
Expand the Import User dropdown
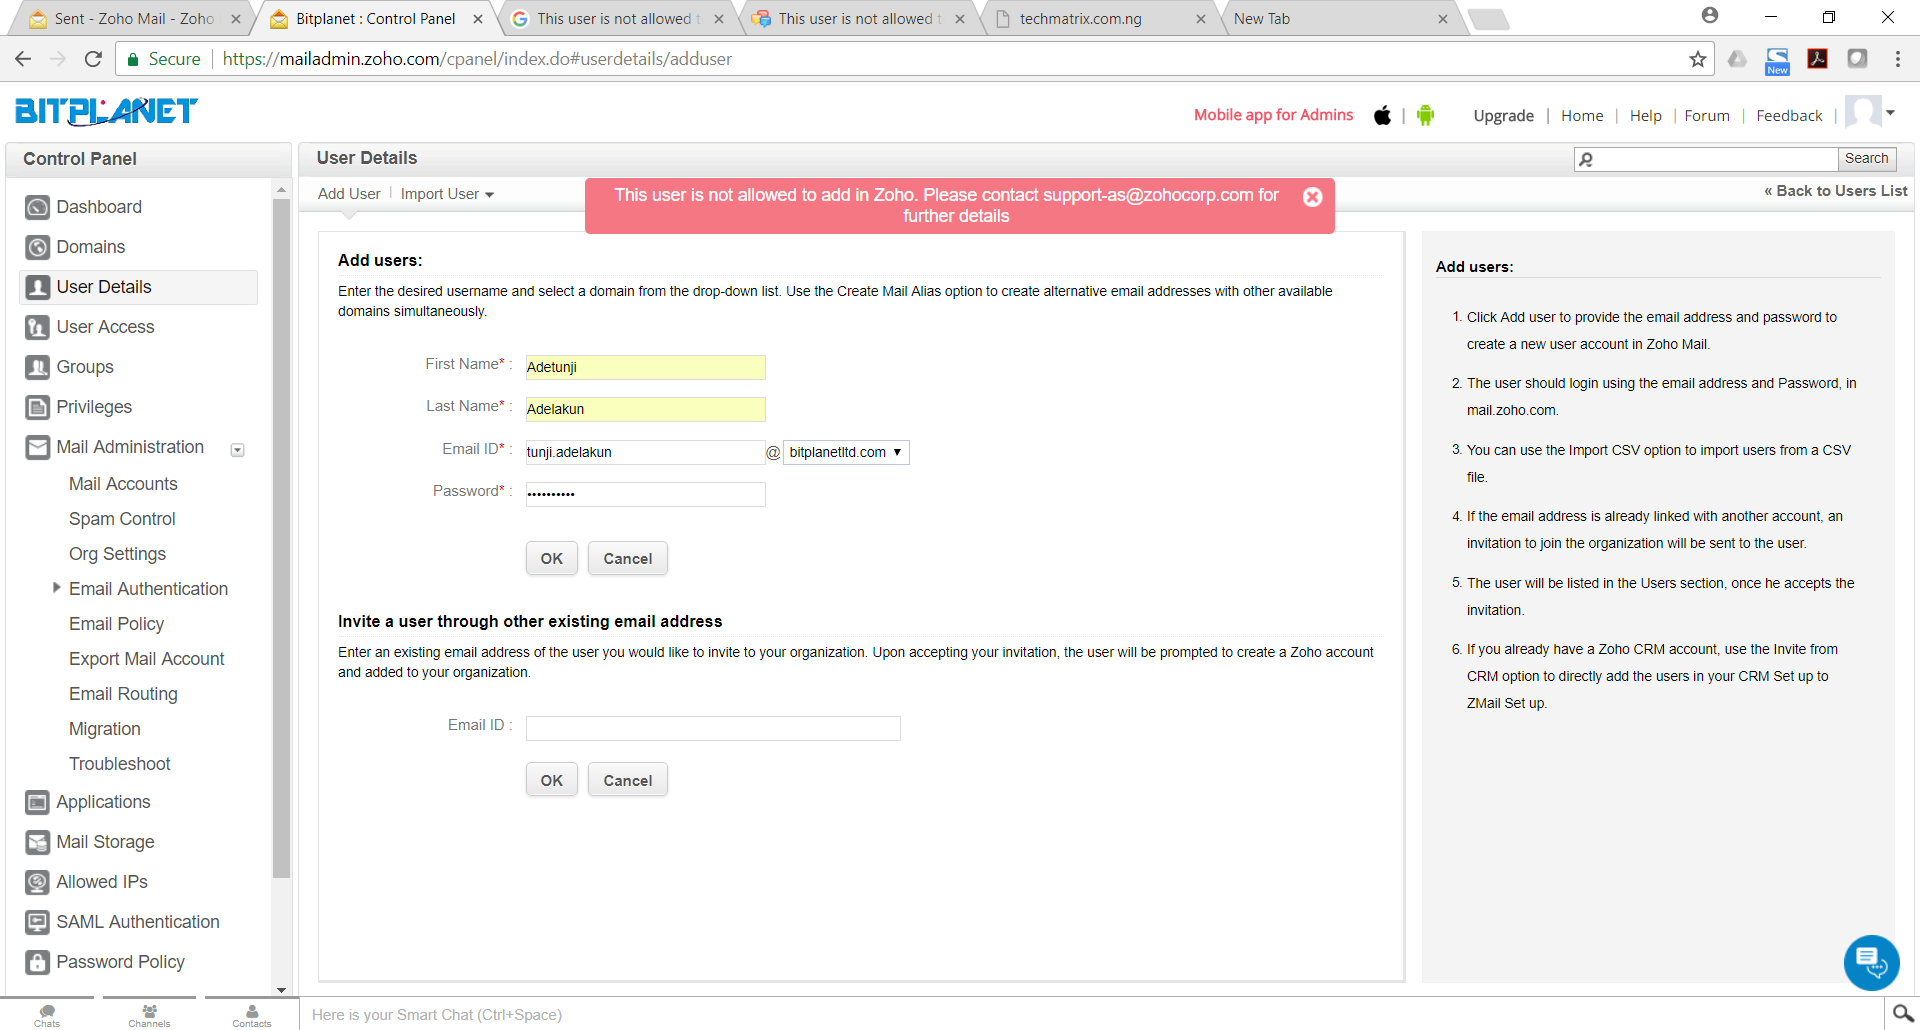tap(447, 194)
